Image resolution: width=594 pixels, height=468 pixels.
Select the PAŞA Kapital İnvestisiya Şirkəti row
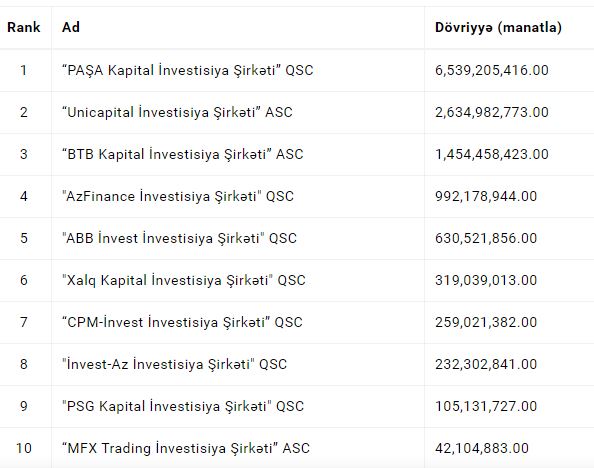(297, 70)
